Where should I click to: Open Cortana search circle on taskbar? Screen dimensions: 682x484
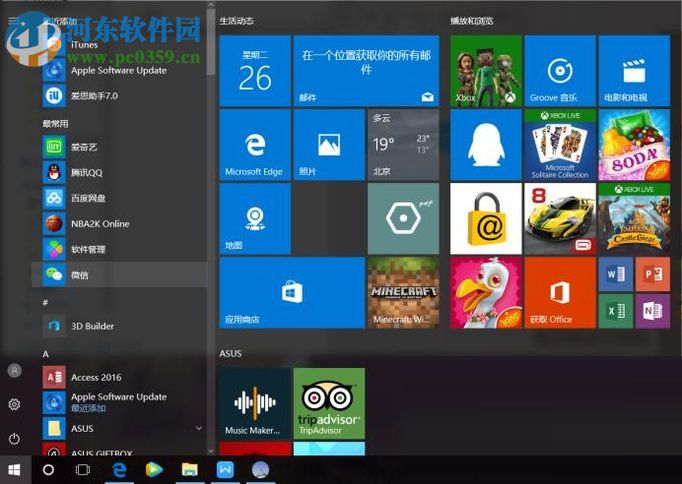tap(49, 470)
